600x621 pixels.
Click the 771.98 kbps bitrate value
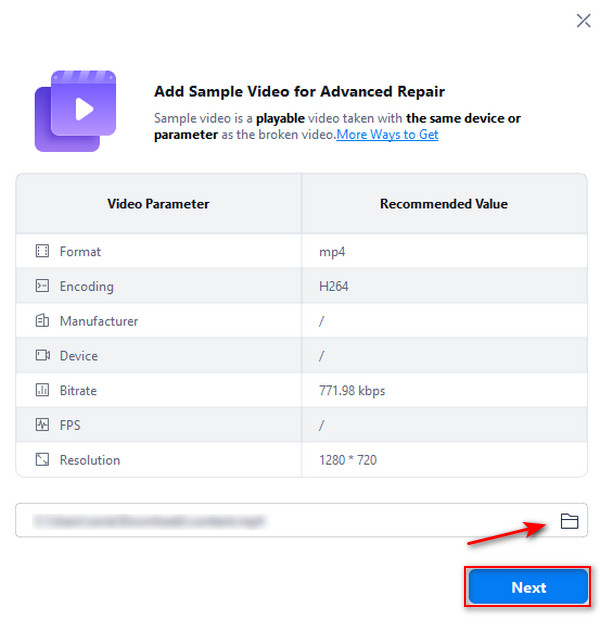click(352, 391)
